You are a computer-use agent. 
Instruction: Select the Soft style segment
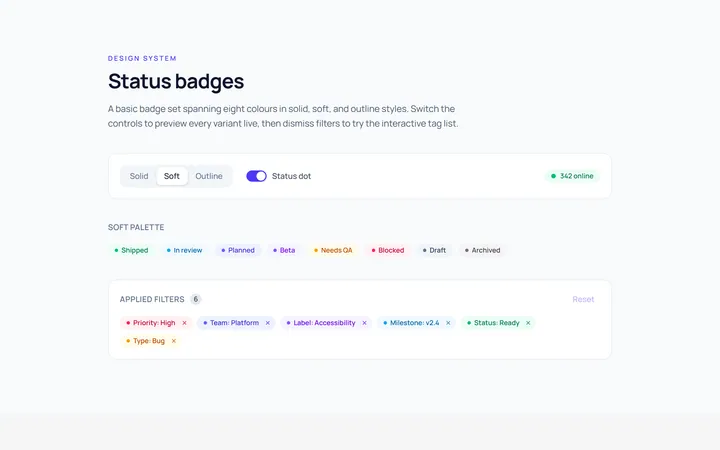[x=172, y=176]
